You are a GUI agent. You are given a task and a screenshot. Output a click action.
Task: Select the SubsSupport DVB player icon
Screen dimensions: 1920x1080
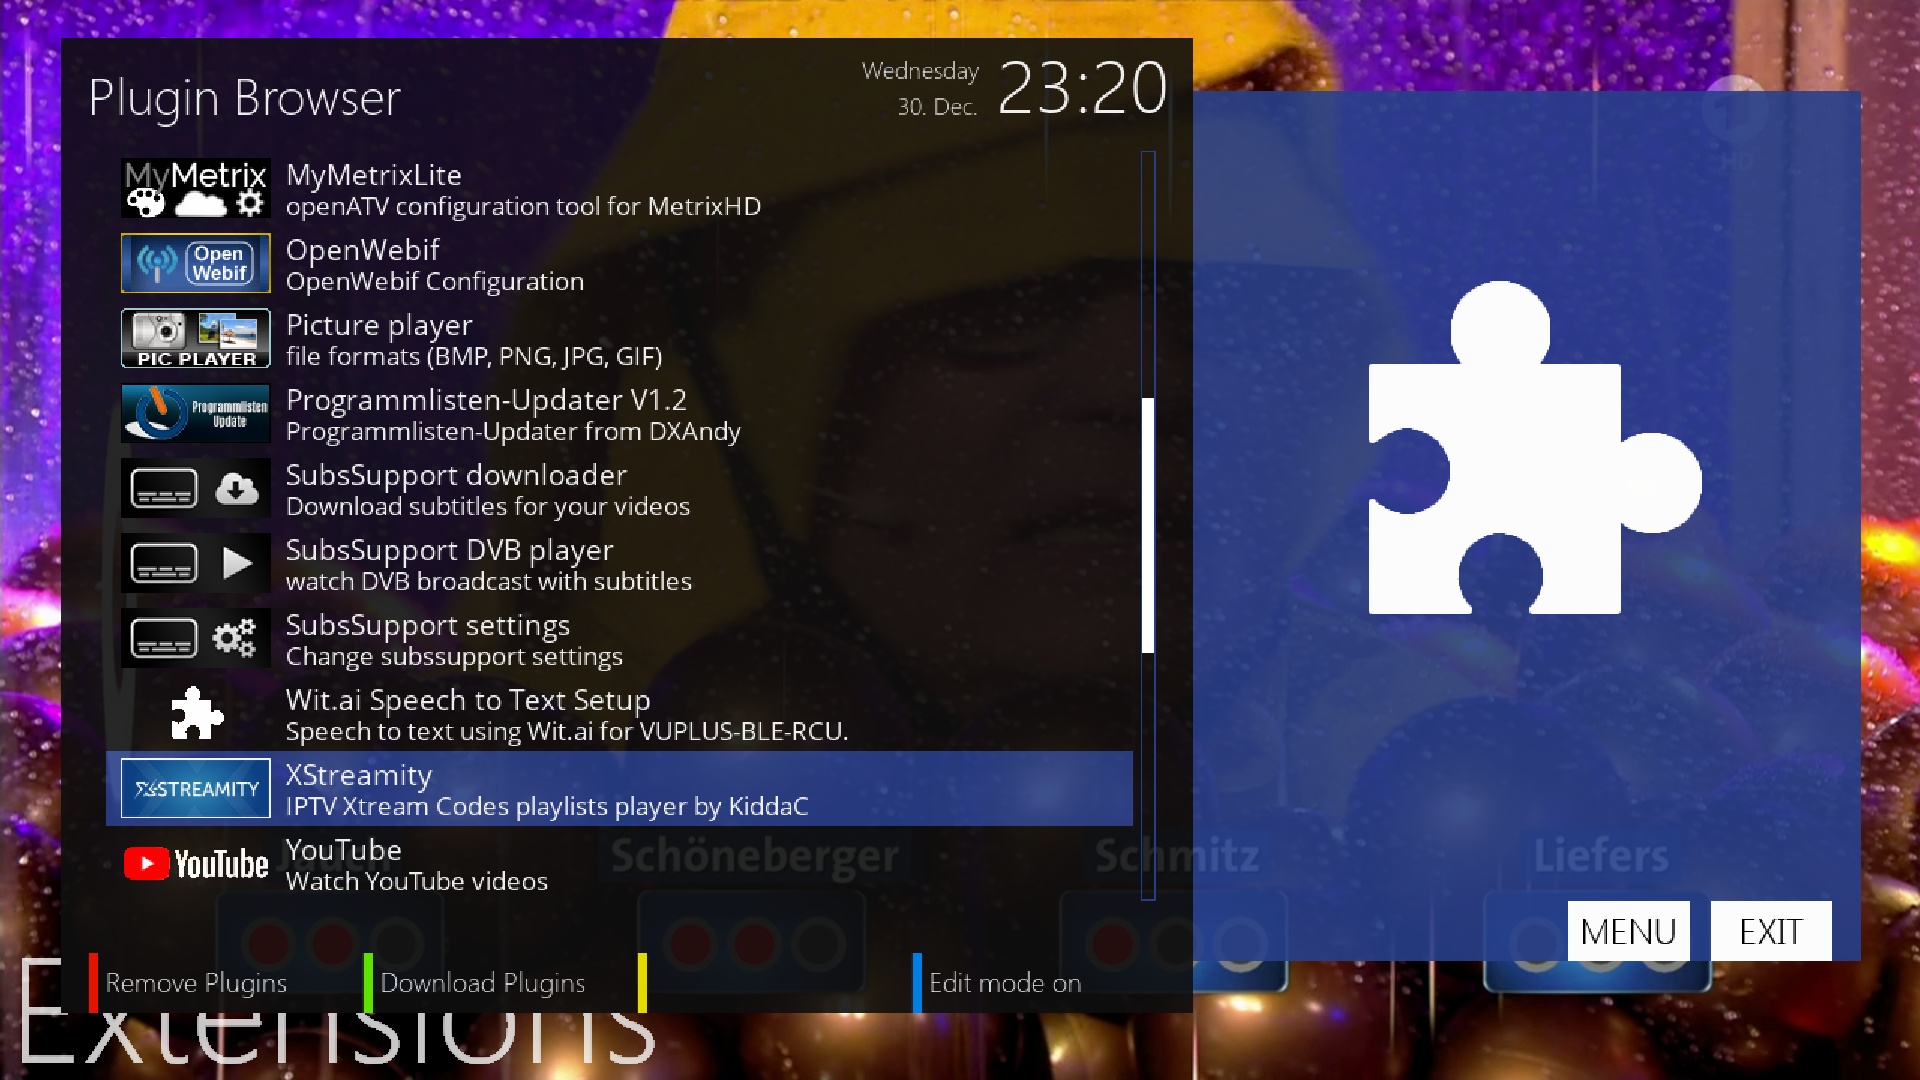tap(195, 563)
